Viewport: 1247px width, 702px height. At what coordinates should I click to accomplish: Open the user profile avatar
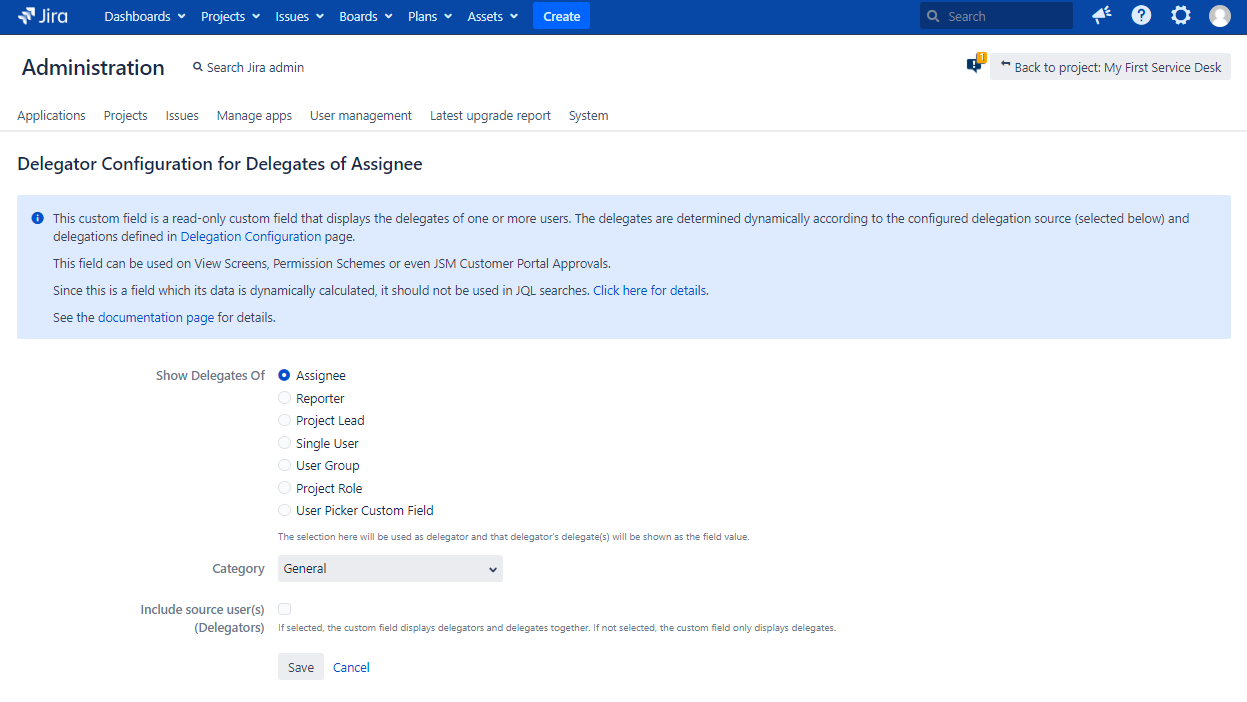(x=1219, y=16)
